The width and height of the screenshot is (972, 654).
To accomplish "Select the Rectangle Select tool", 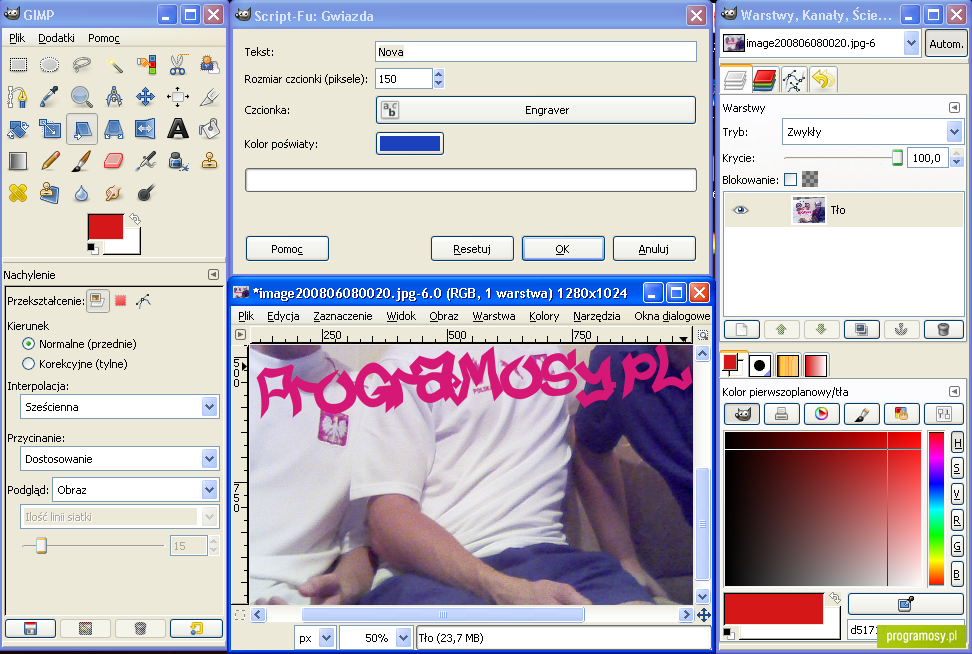I will [18, 64].
